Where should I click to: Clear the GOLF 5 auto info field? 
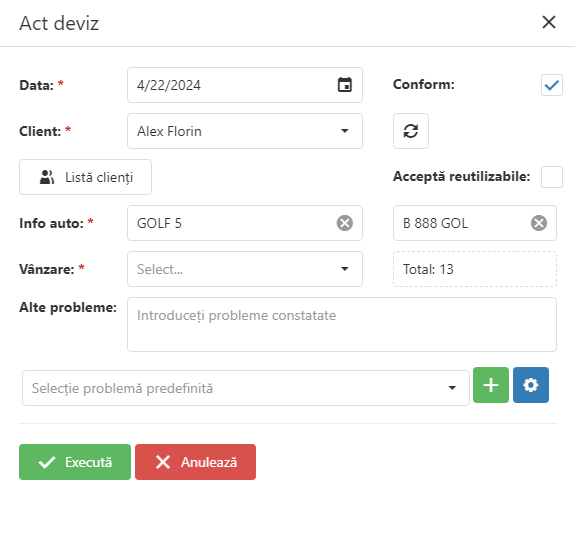pyautogui.click(x=345, y=223)
